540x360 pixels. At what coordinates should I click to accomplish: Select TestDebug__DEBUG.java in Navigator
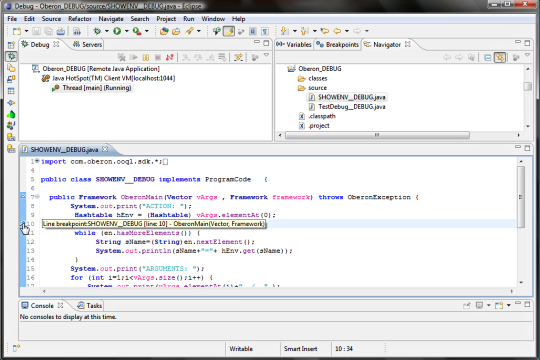coord(347,107)
